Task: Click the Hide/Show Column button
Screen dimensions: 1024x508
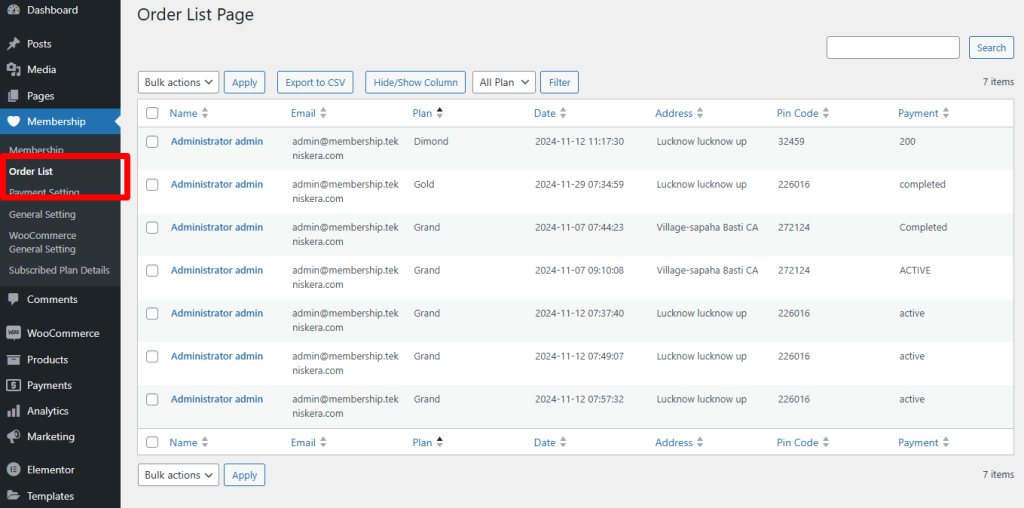Action: click(415, 83)
